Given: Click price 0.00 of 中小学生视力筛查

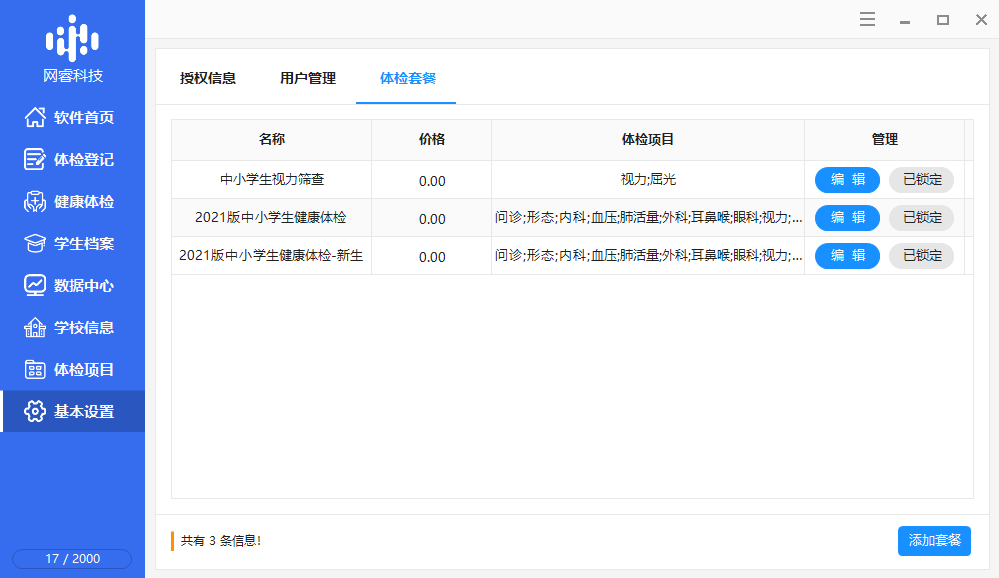Looking at the screenshot, I should [431, 180].
